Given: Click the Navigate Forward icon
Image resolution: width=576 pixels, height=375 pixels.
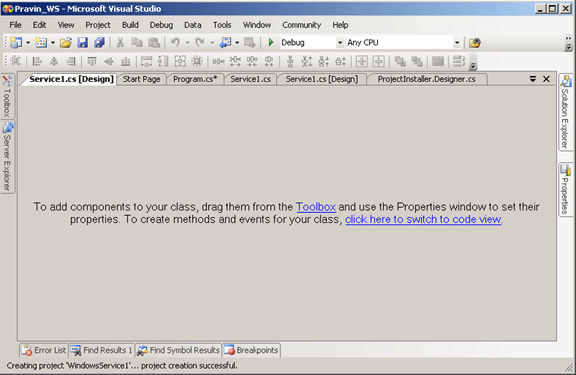Looking at the screenshot, I should pos(250,43).
